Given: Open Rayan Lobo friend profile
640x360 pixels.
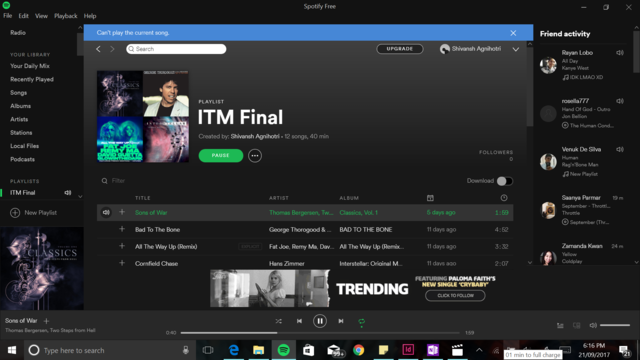Looking at the screenshot, I should click(x=577, y=53).
